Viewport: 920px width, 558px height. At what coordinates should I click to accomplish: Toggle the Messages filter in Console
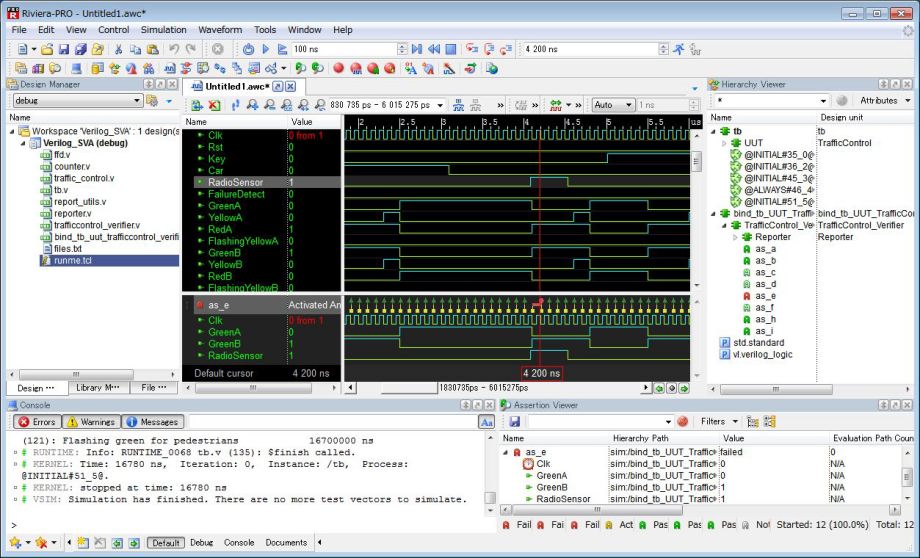click(x=152, y=422)
